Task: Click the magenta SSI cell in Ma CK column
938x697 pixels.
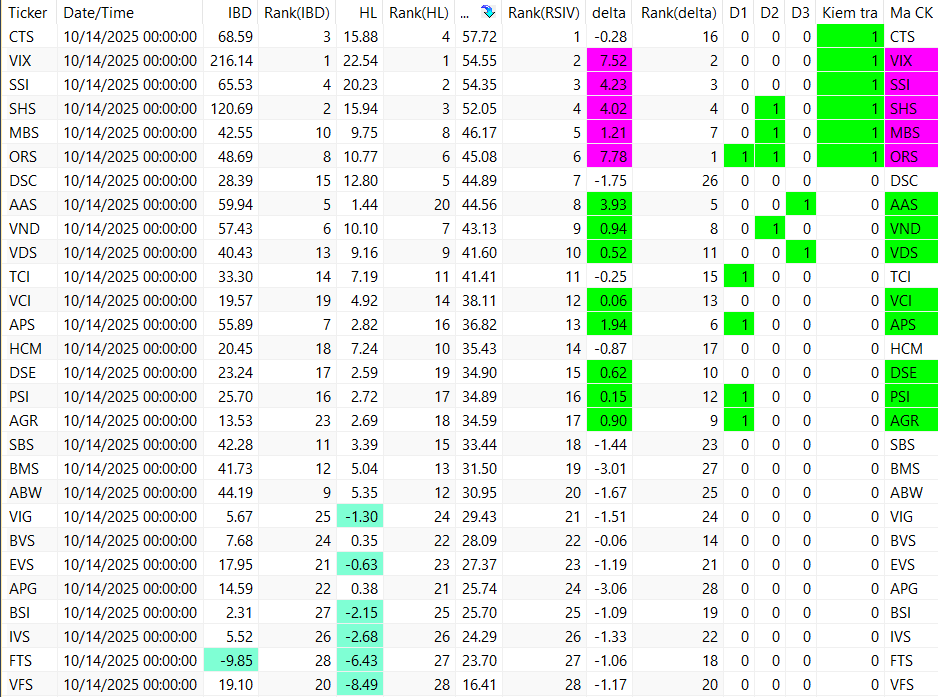Action: [x=911, y=85]
